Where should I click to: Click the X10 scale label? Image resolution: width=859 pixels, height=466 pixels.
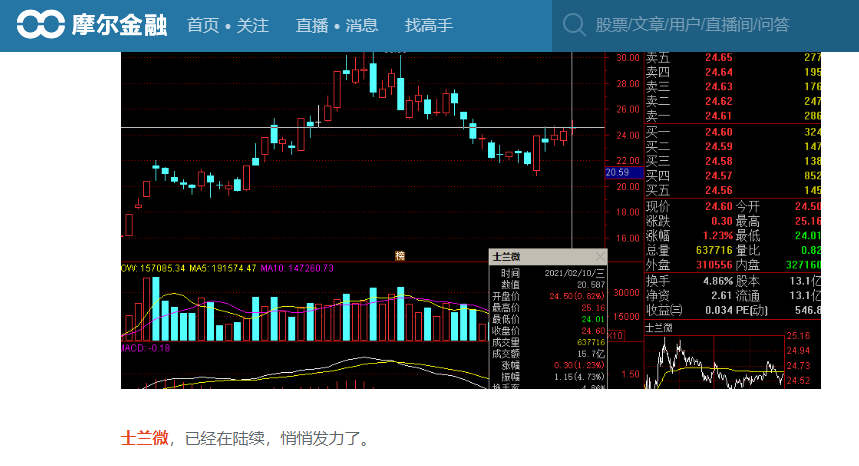click(x=615, y=336)
